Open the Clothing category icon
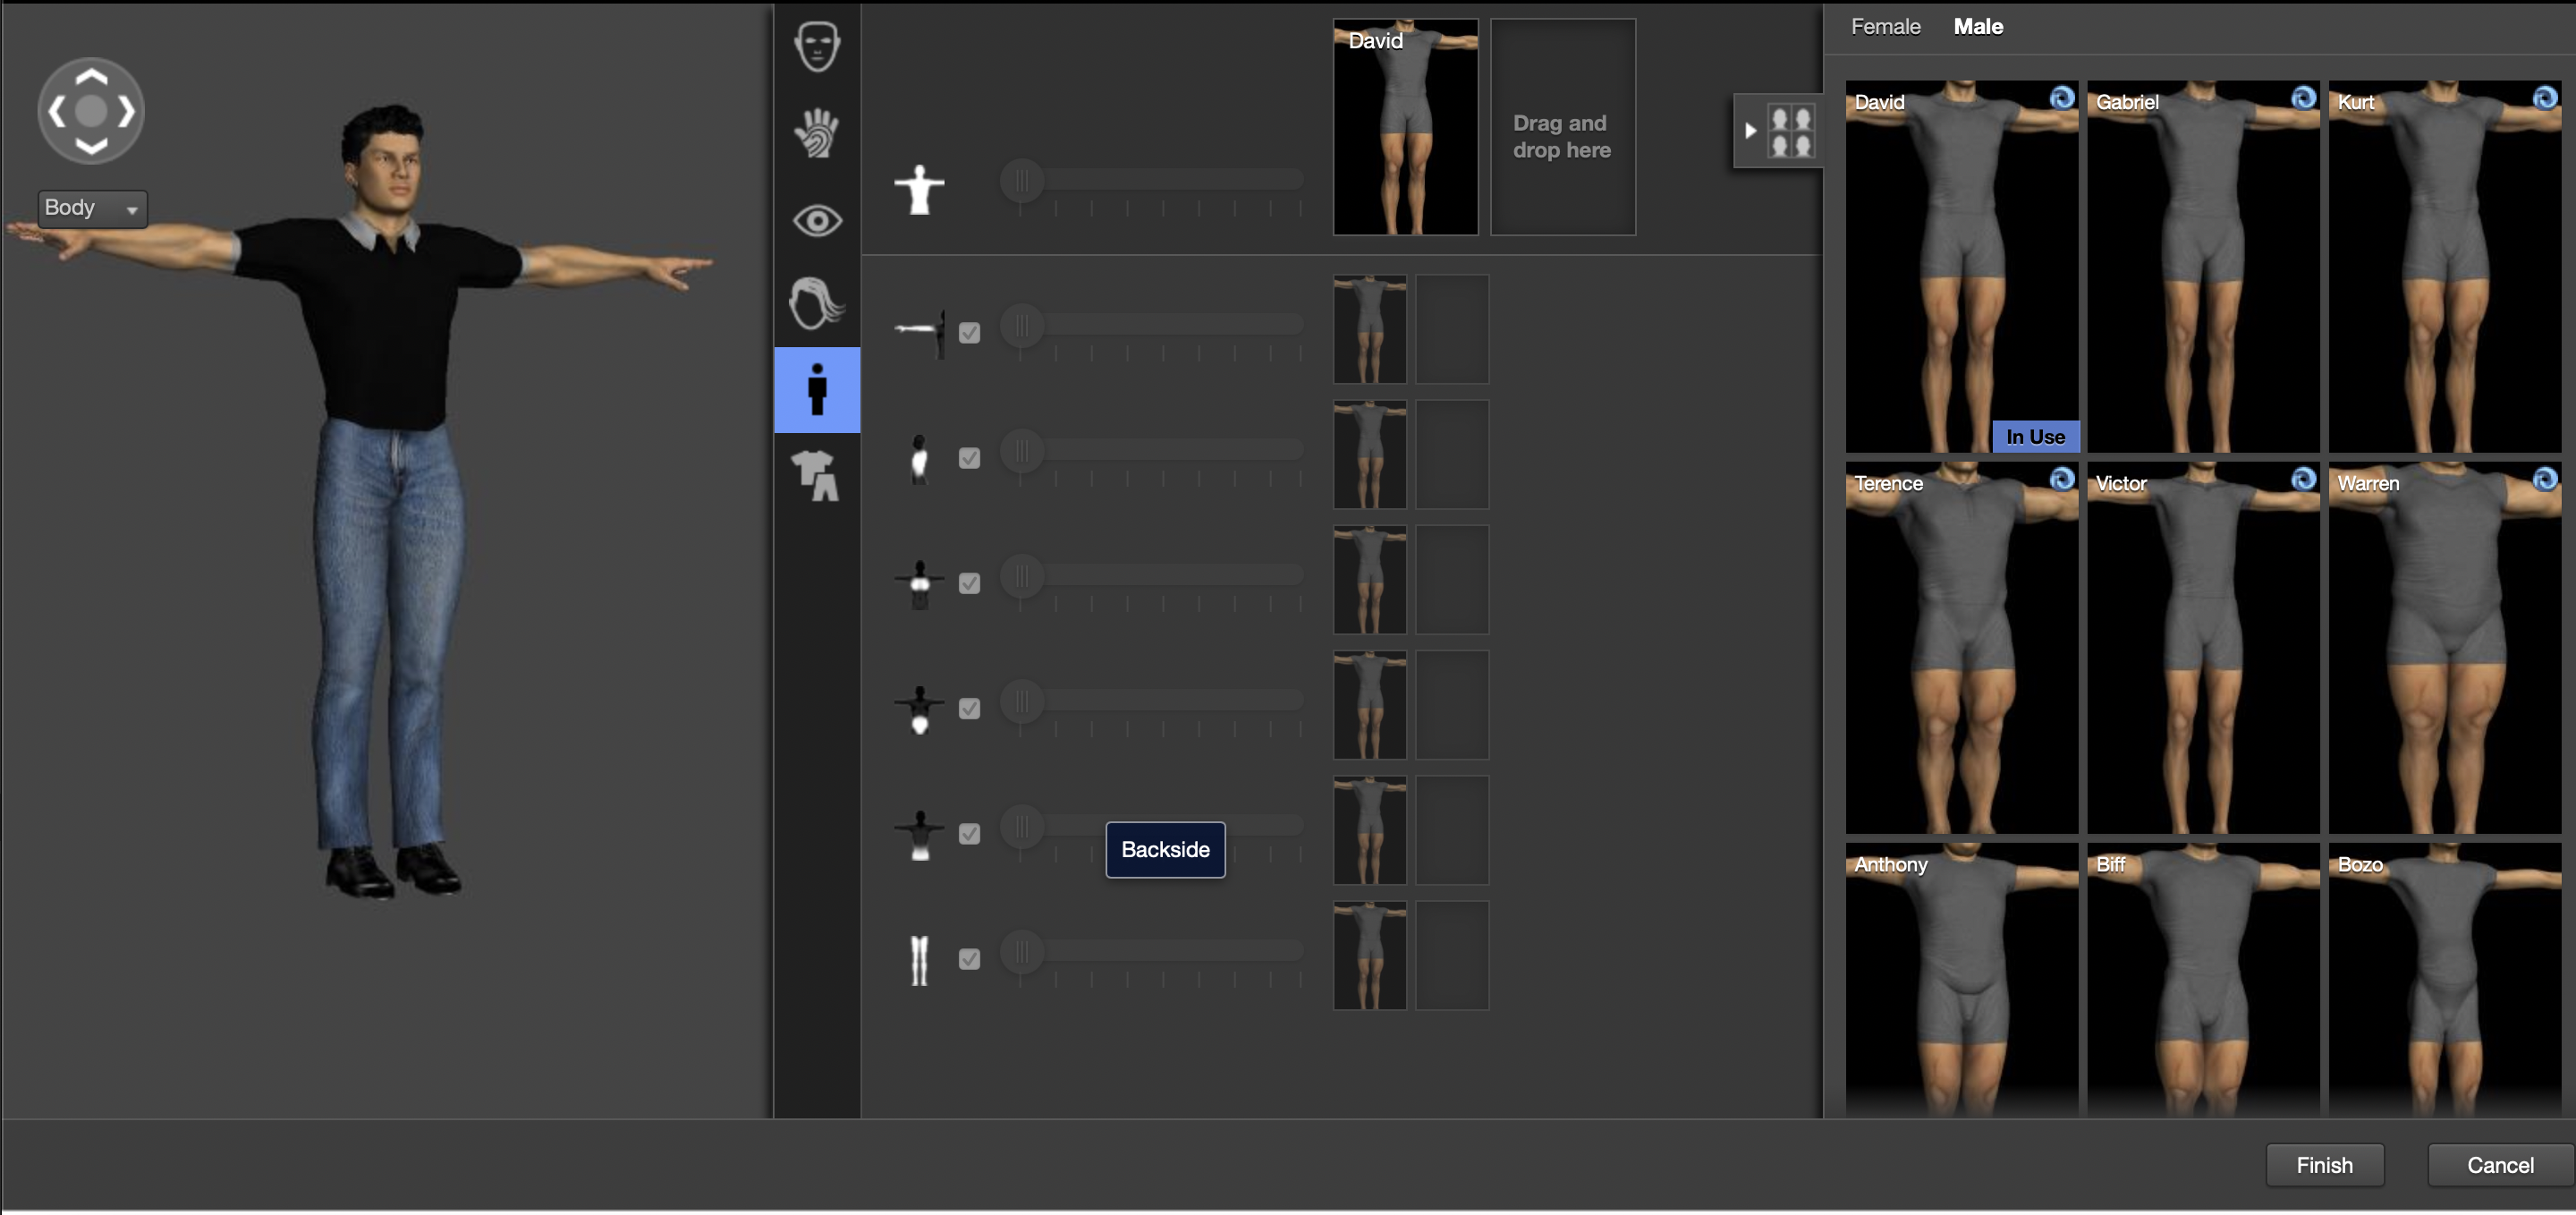The image size is (2576, 1215). point(817,476)
